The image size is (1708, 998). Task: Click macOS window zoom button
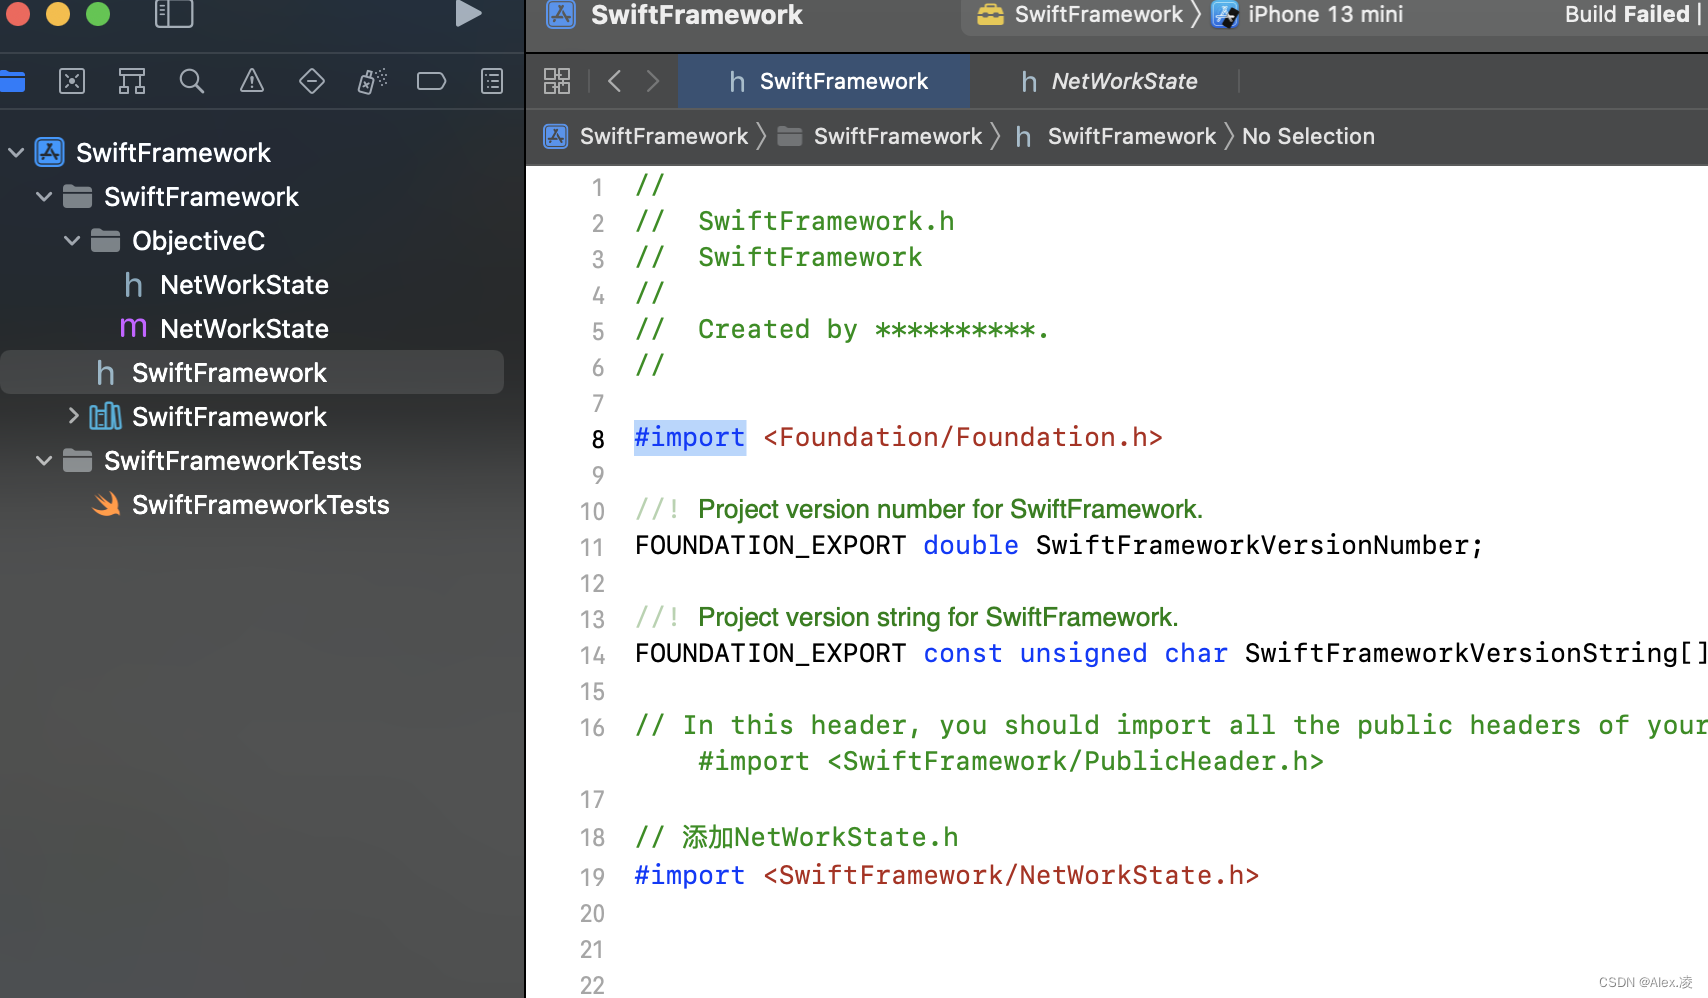98,13
